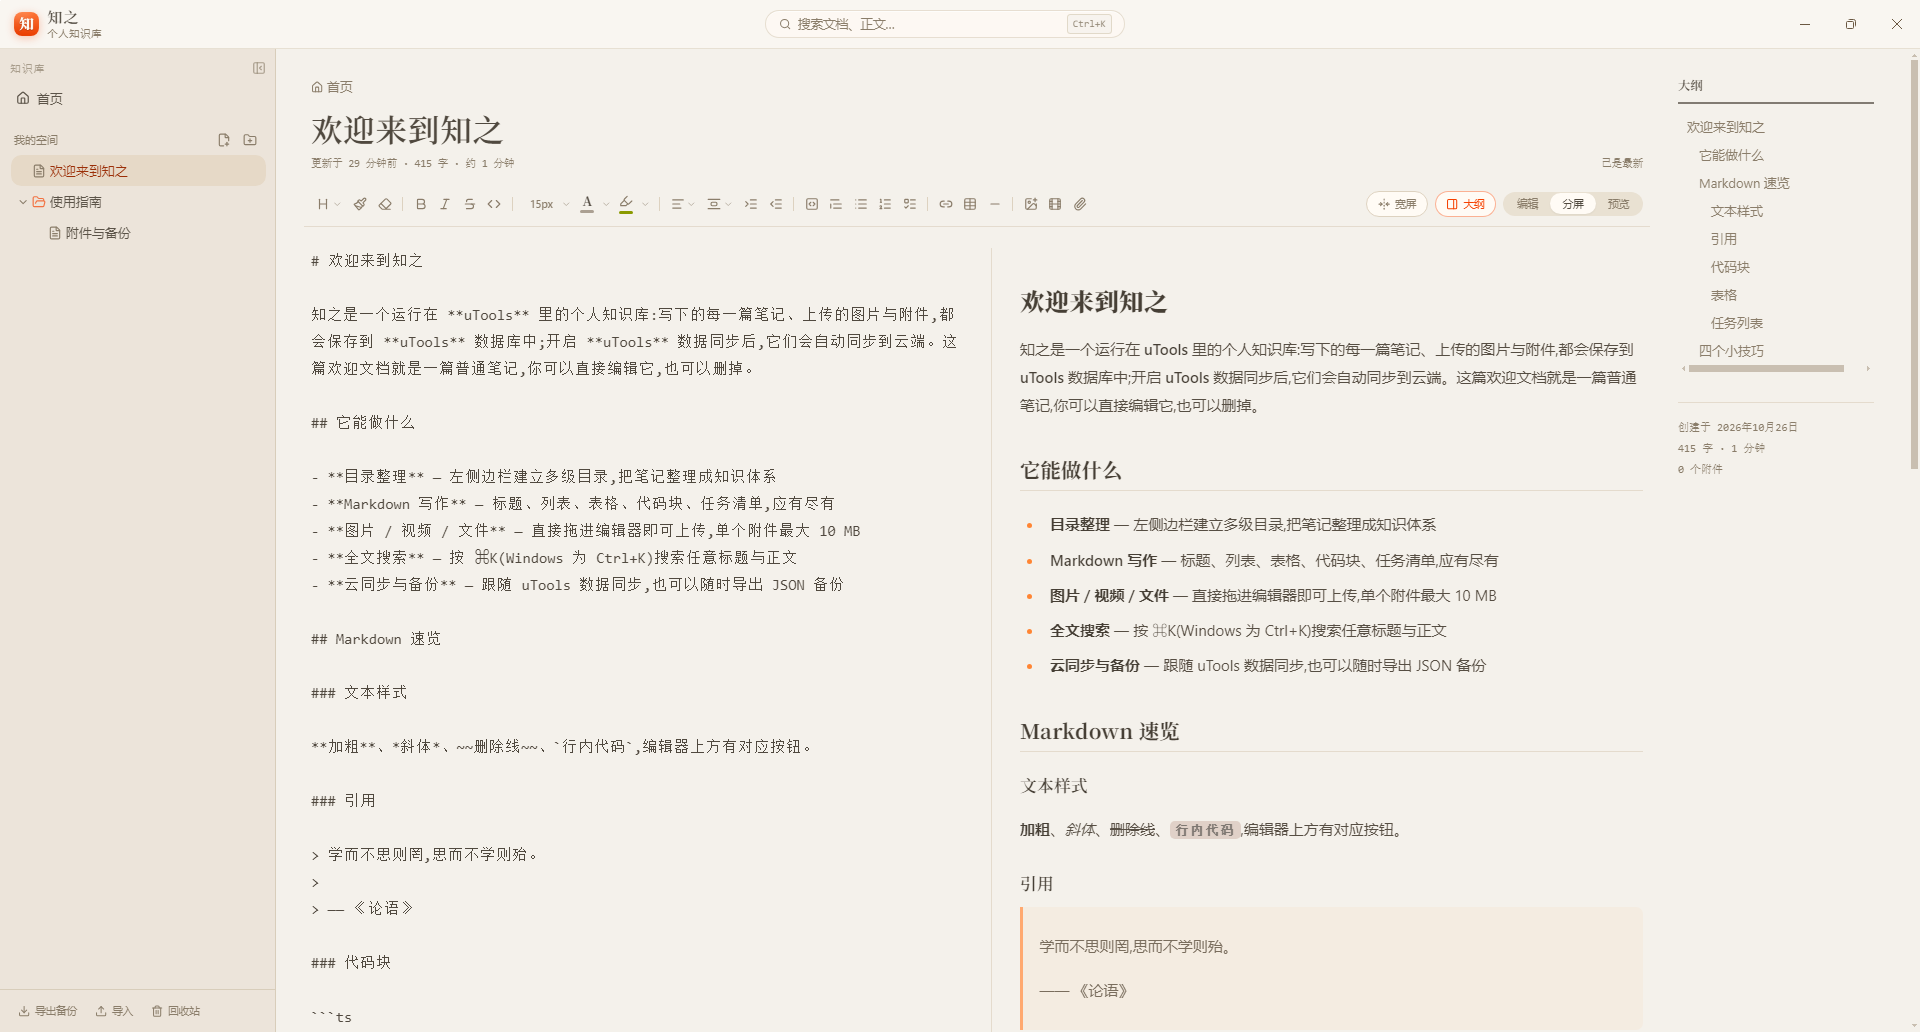Screen dimensions: 1920x1032
Task: Create a new note in 我的空间
Action: [224, 140]
